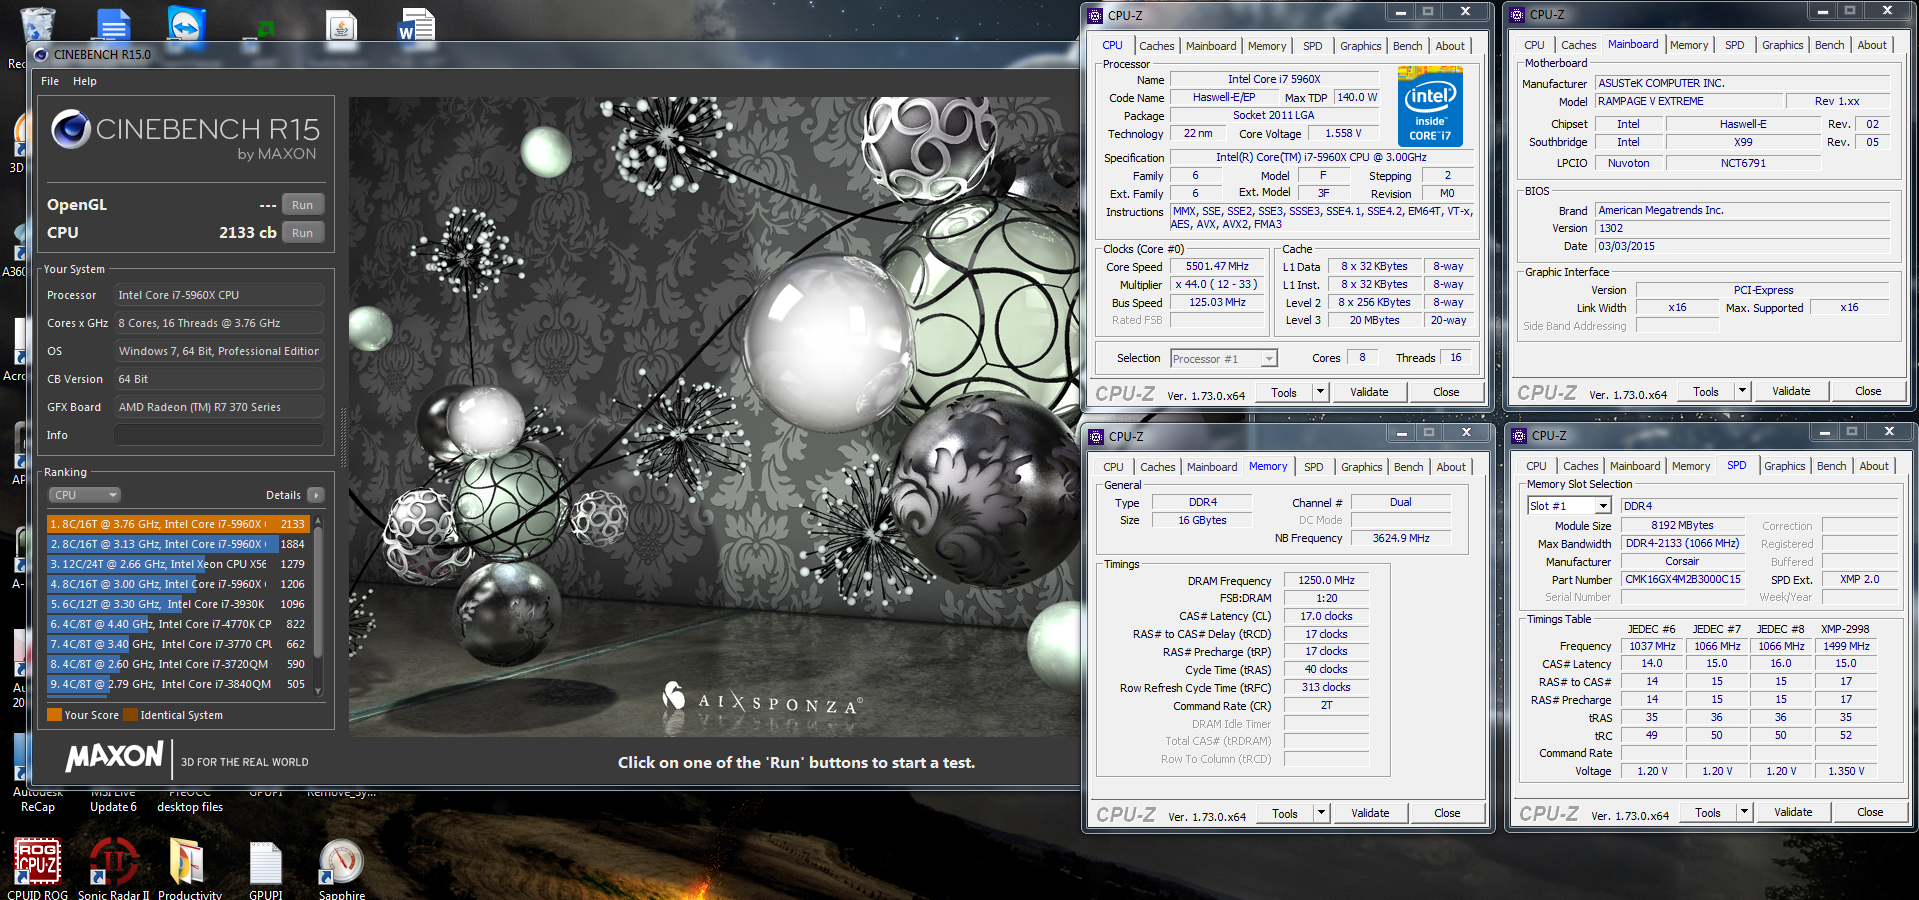Image resolution: width=1919 pixels, height=900 pixels.
Task: Launch TeamViewer from the desktop icon
Action: pos(187,25)
